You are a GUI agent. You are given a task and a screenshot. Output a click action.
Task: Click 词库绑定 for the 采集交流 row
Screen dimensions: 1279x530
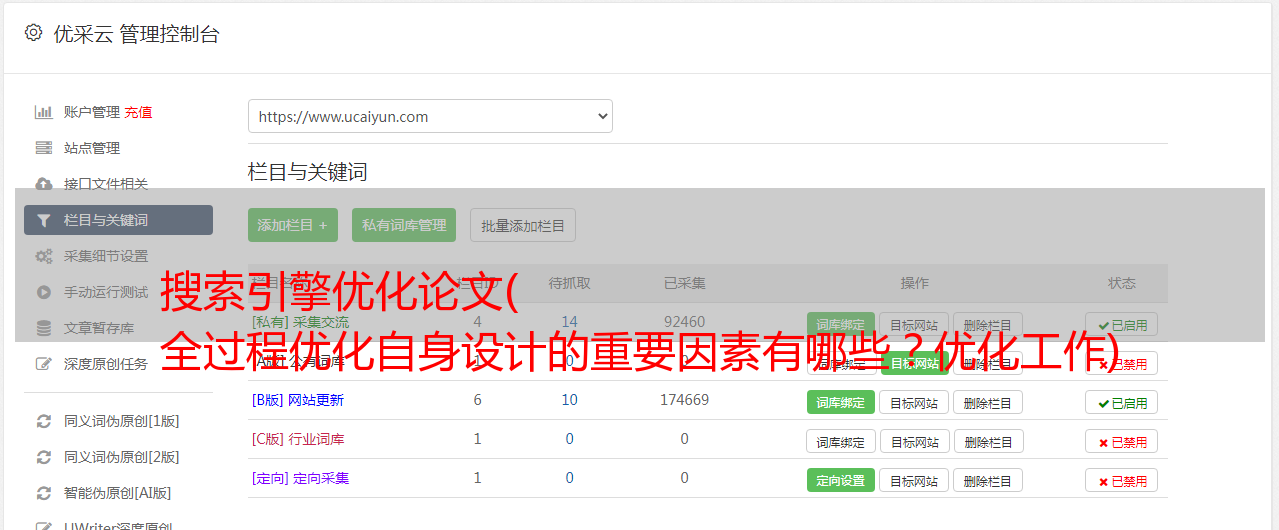pyautogui.click(x=841, y=325)
